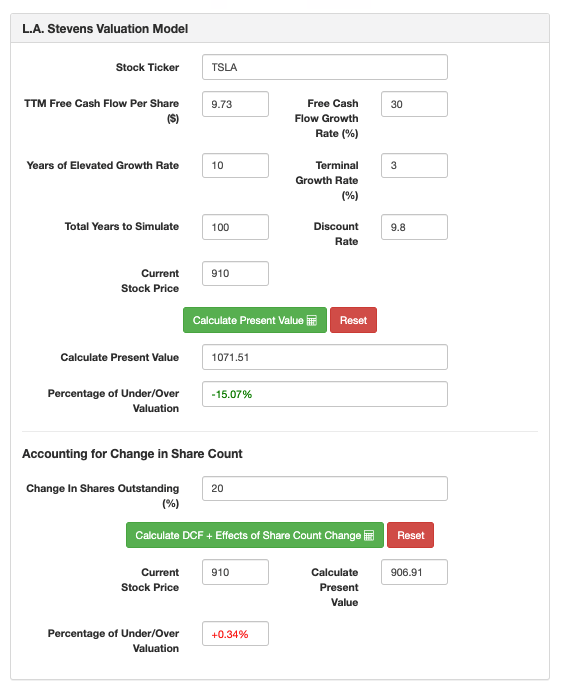Click the lower Current Stock Price field

235,572
